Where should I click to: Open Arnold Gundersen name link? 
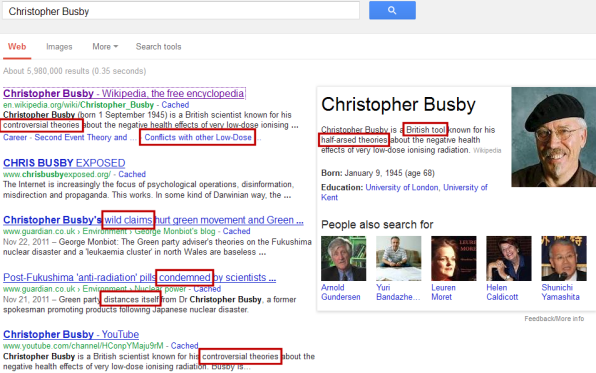(341, 292)
